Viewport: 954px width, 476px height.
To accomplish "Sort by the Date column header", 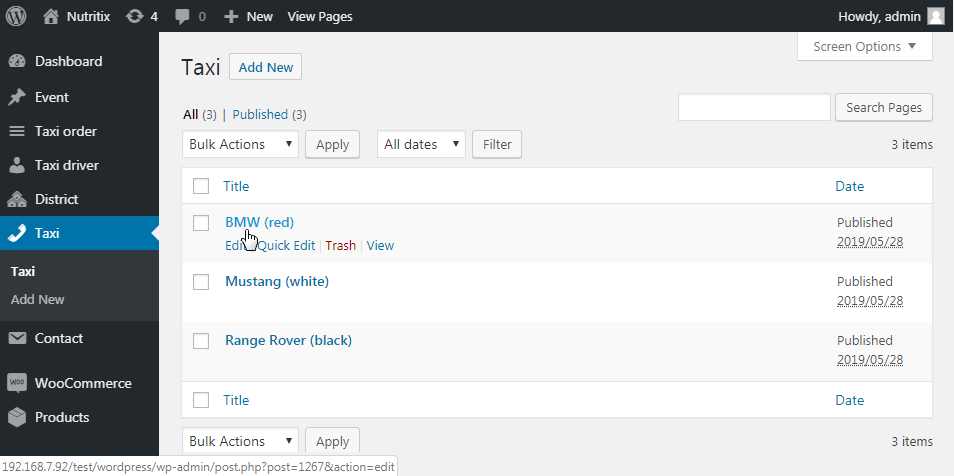I will (849, 186).
